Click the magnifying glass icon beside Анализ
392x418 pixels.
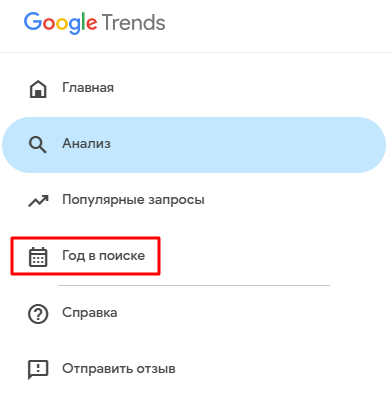pos(37,145)
